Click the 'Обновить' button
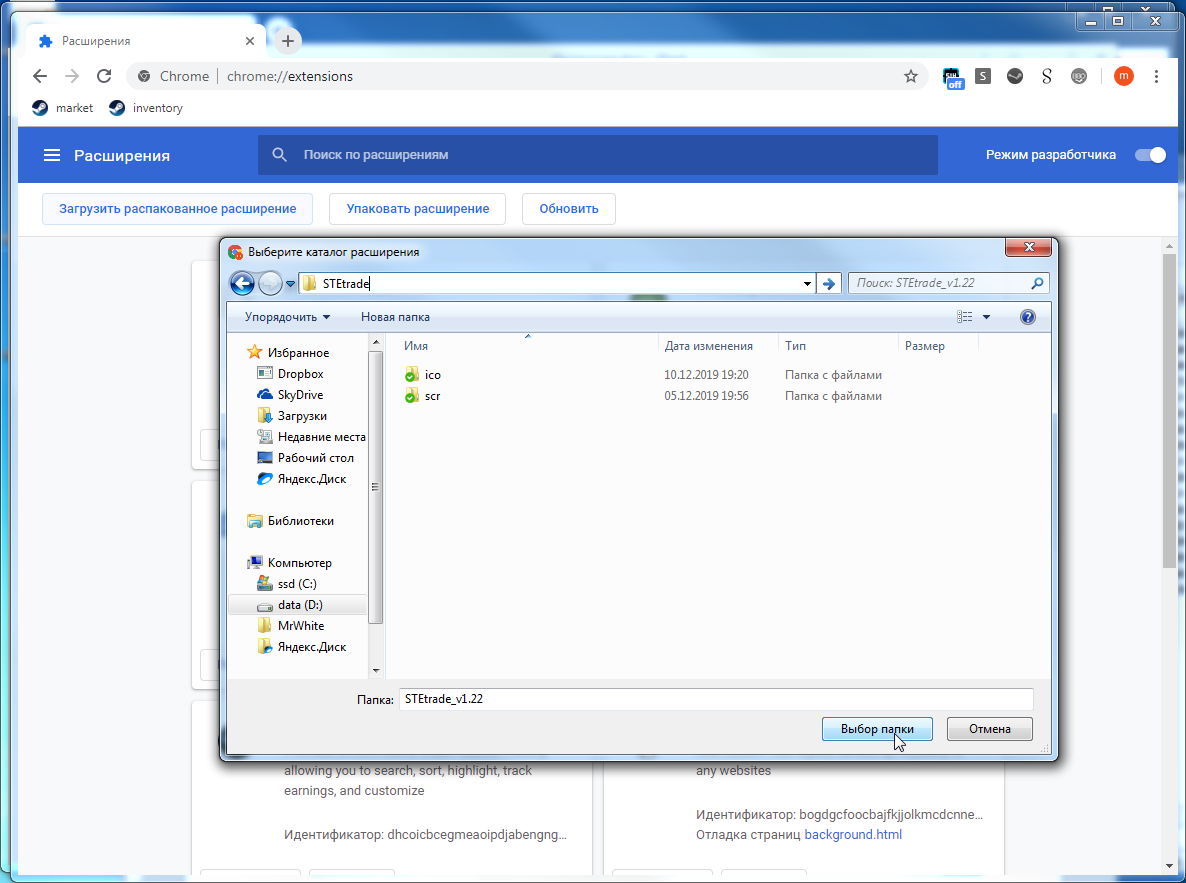The height and width of the screenshot is (883, 1186). click(x=569, y=209)
